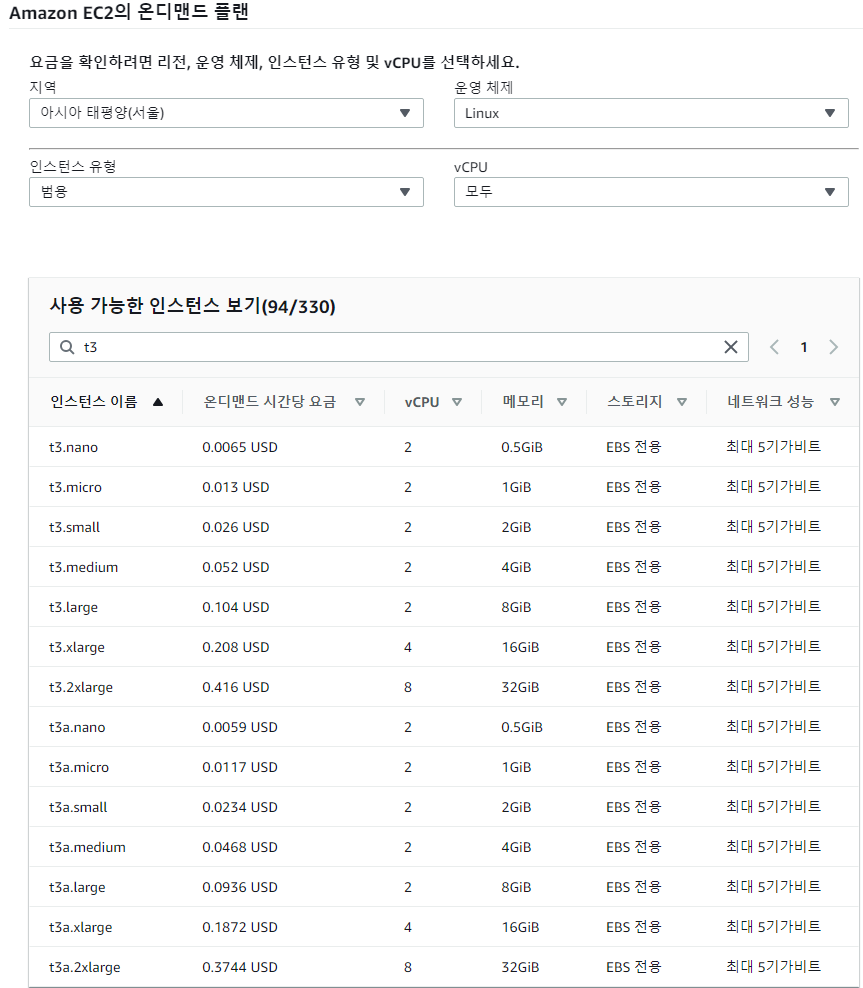The image size is (863, 988).
Task: Click the 0.104 USD price cell
Action: [236, 607]
